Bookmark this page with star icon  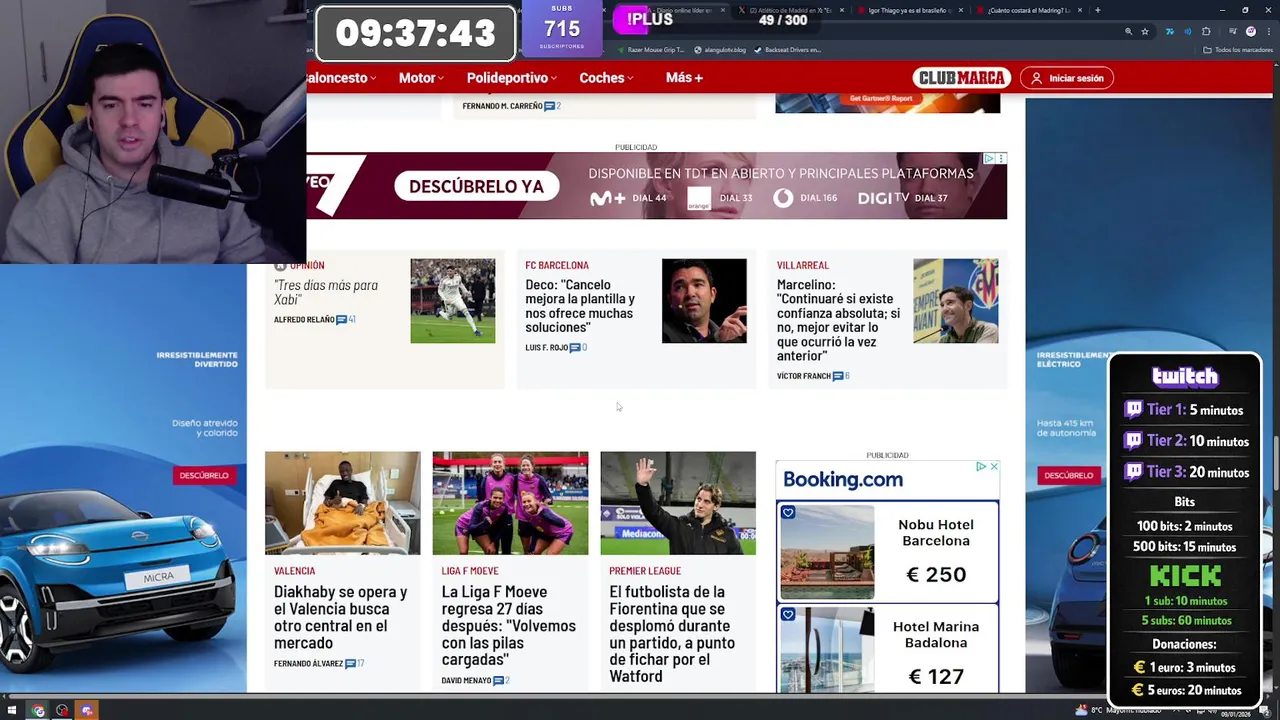coord(1145,31)
